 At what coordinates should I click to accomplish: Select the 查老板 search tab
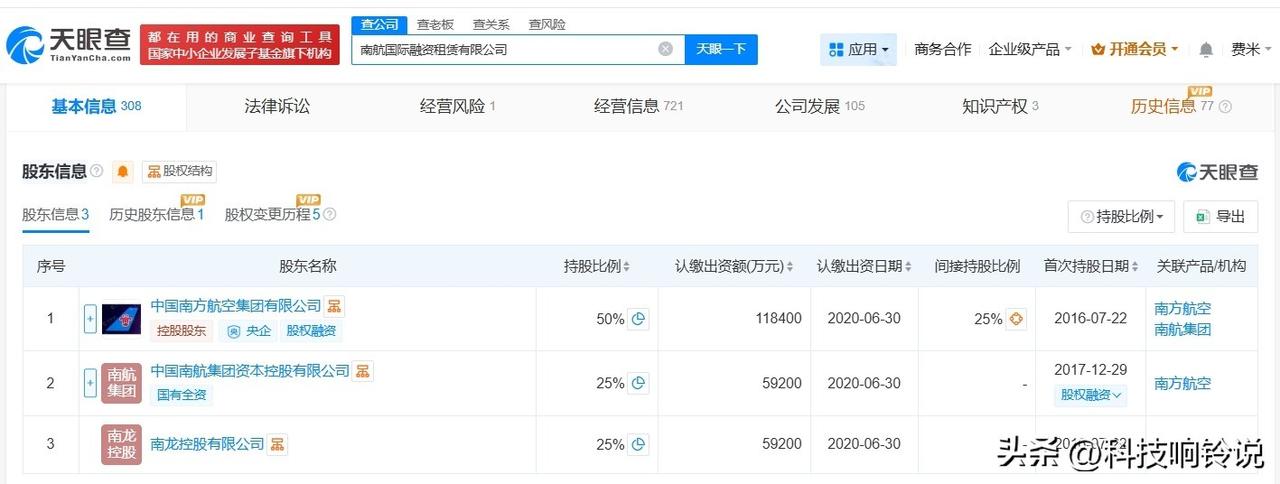(435, 24)
